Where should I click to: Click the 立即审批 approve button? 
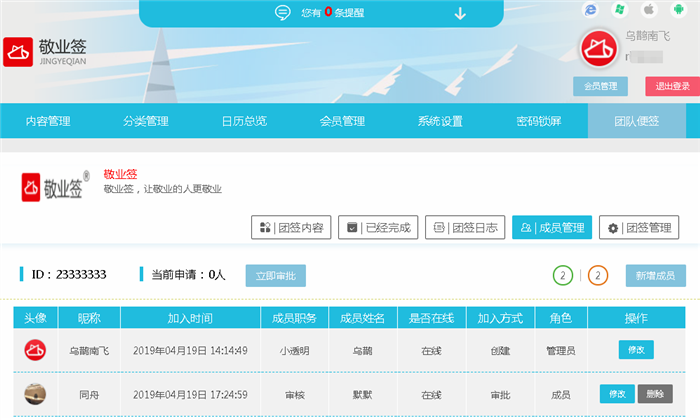pos(276,275)
